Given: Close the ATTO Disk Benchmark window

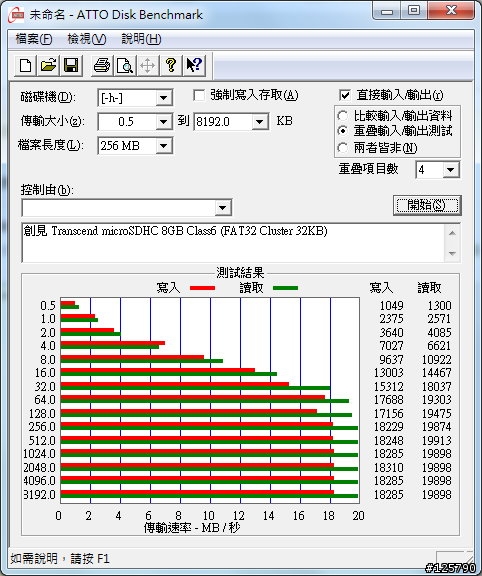Looking at the screenshot, I should coord(451,11).
